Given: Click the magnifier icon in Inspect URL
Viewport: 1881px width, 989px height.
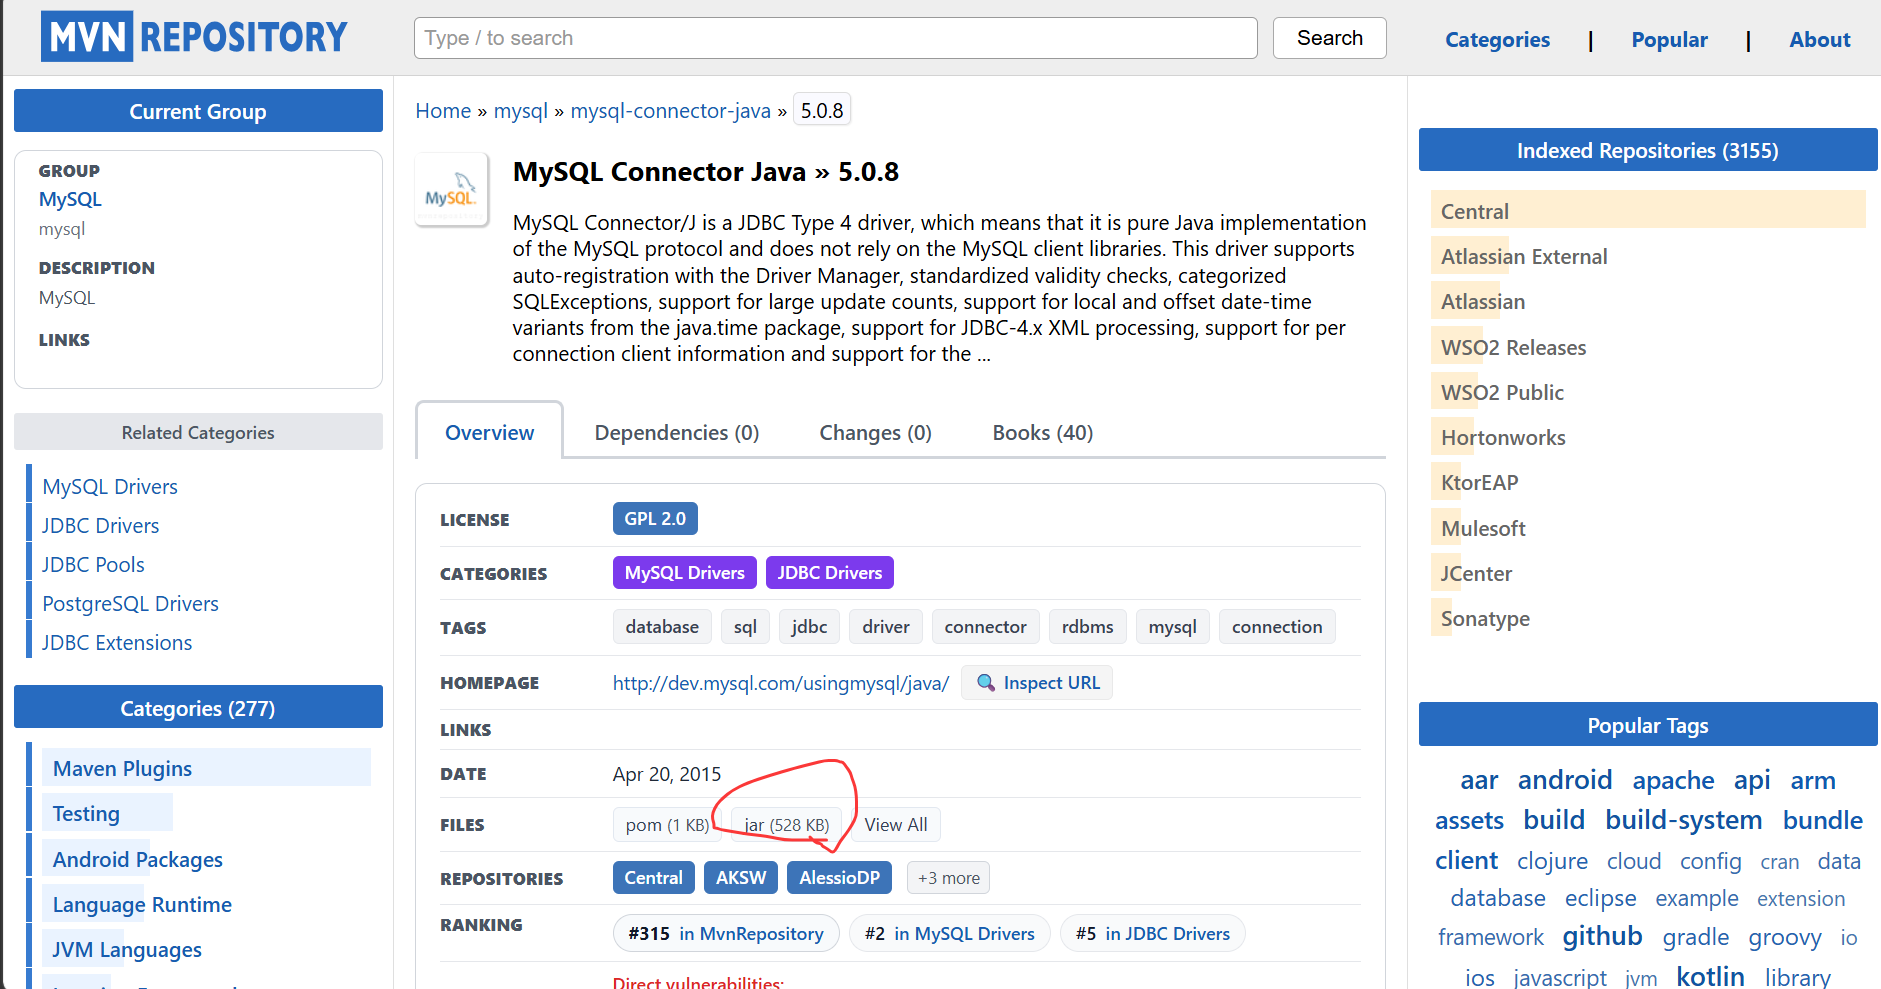Looking at the screenshot, I should pyautogui.click(x=986, y=683).
